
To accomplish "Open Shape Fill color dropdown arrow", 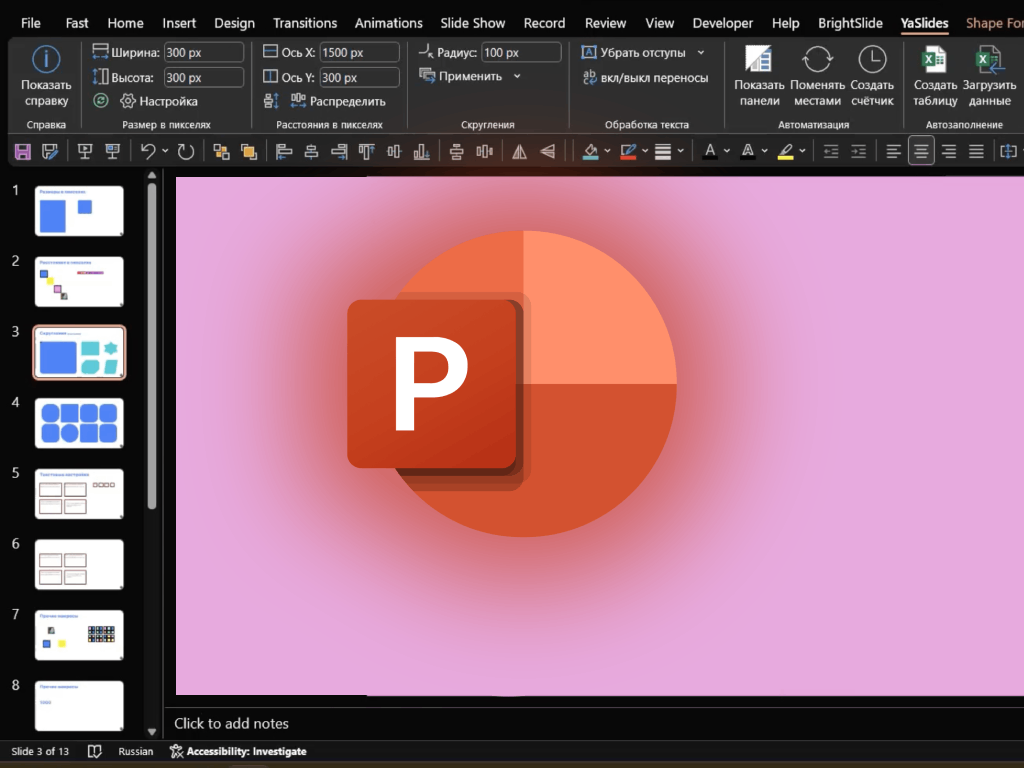I will [607, 152].
